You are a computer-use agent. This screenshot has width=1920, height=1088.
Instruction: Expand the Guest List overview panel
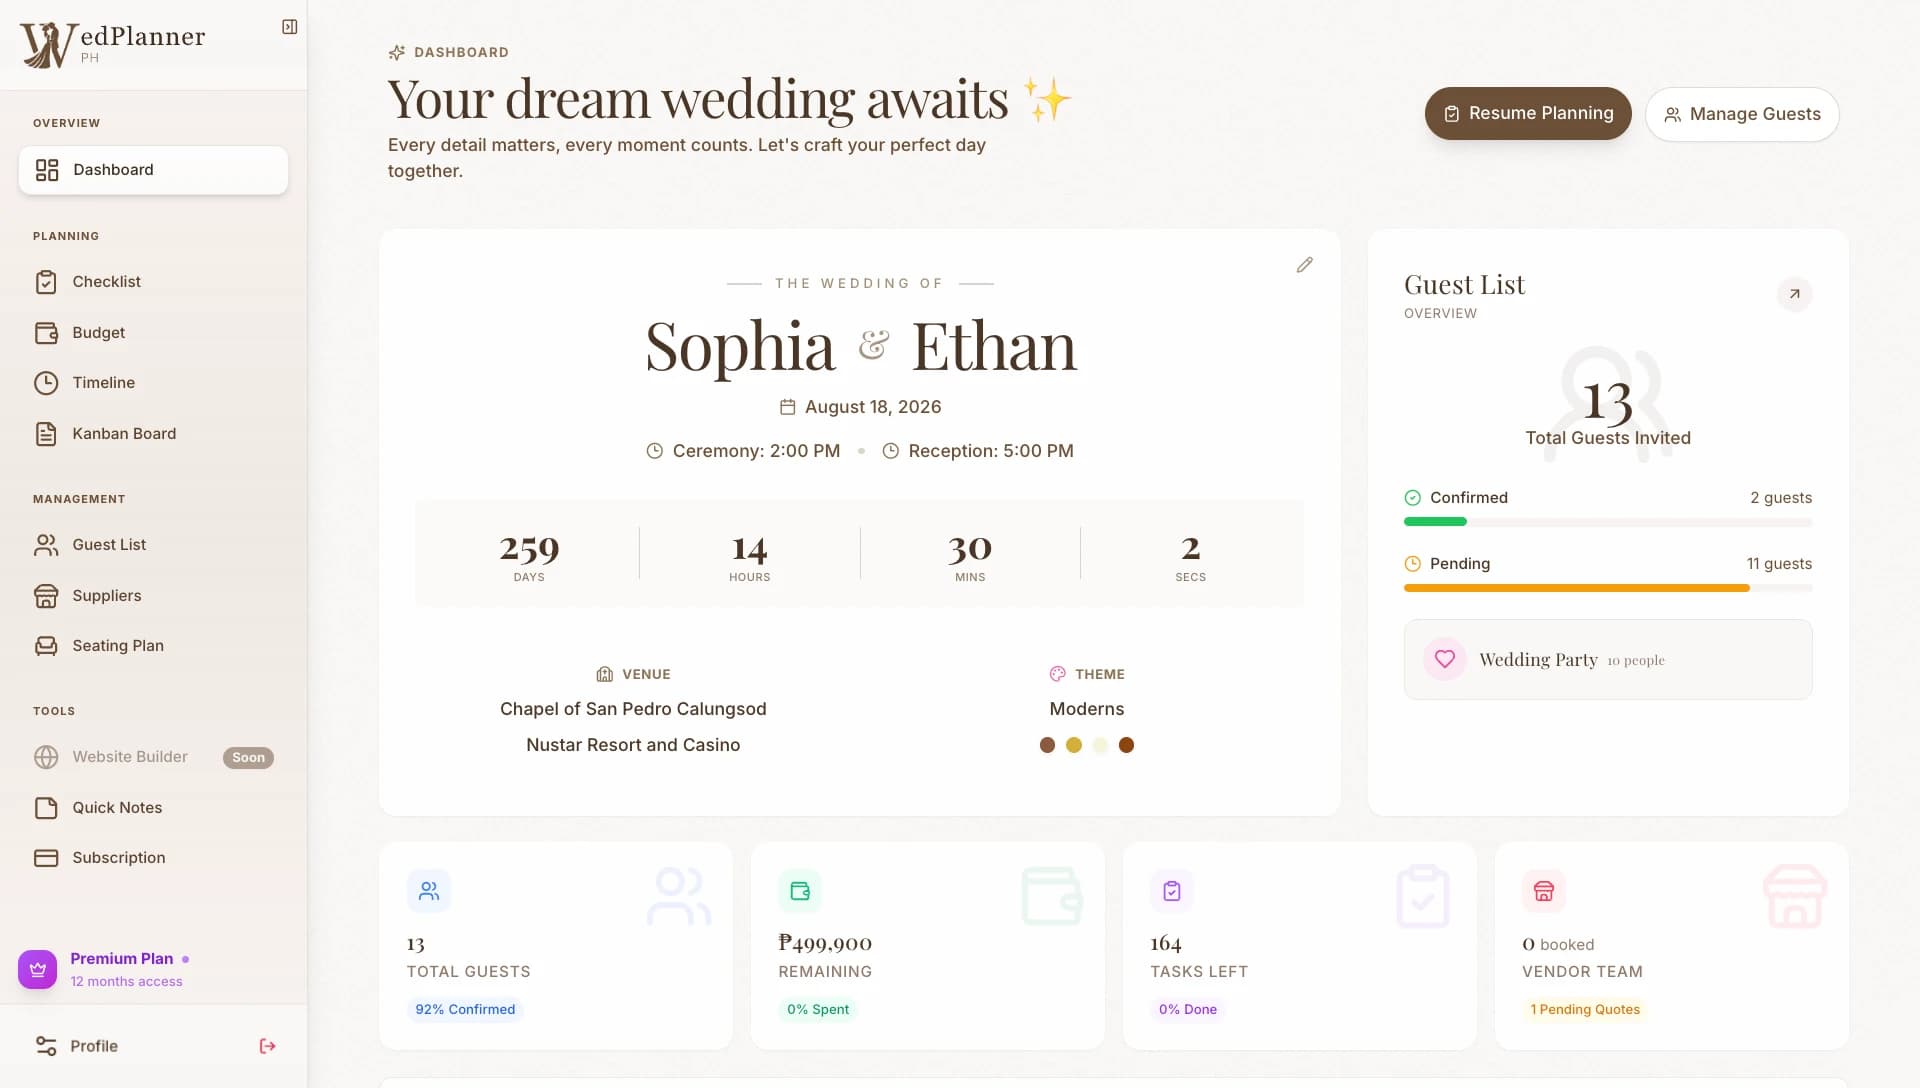coord(1795,294)
